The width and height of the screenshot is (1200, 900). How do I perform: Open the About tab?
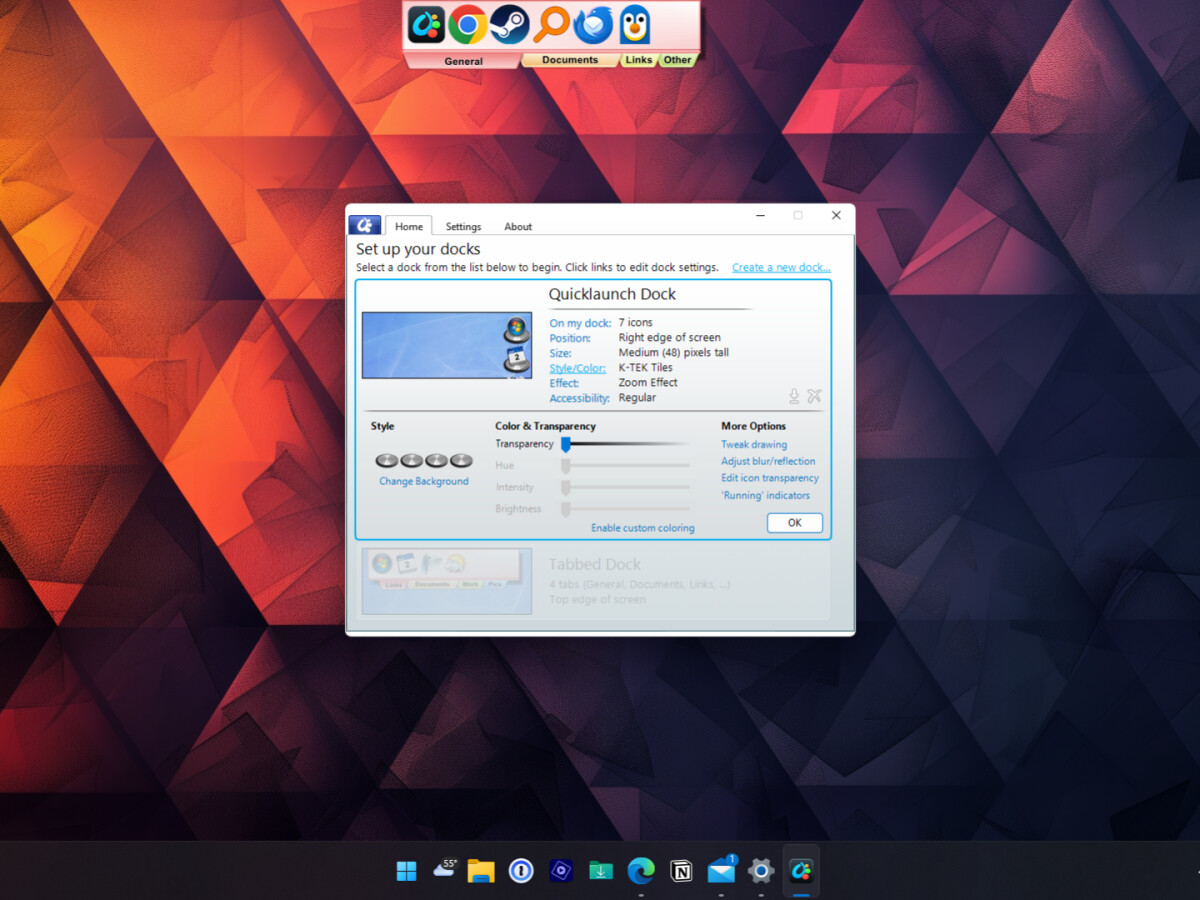tap(518, 226)
